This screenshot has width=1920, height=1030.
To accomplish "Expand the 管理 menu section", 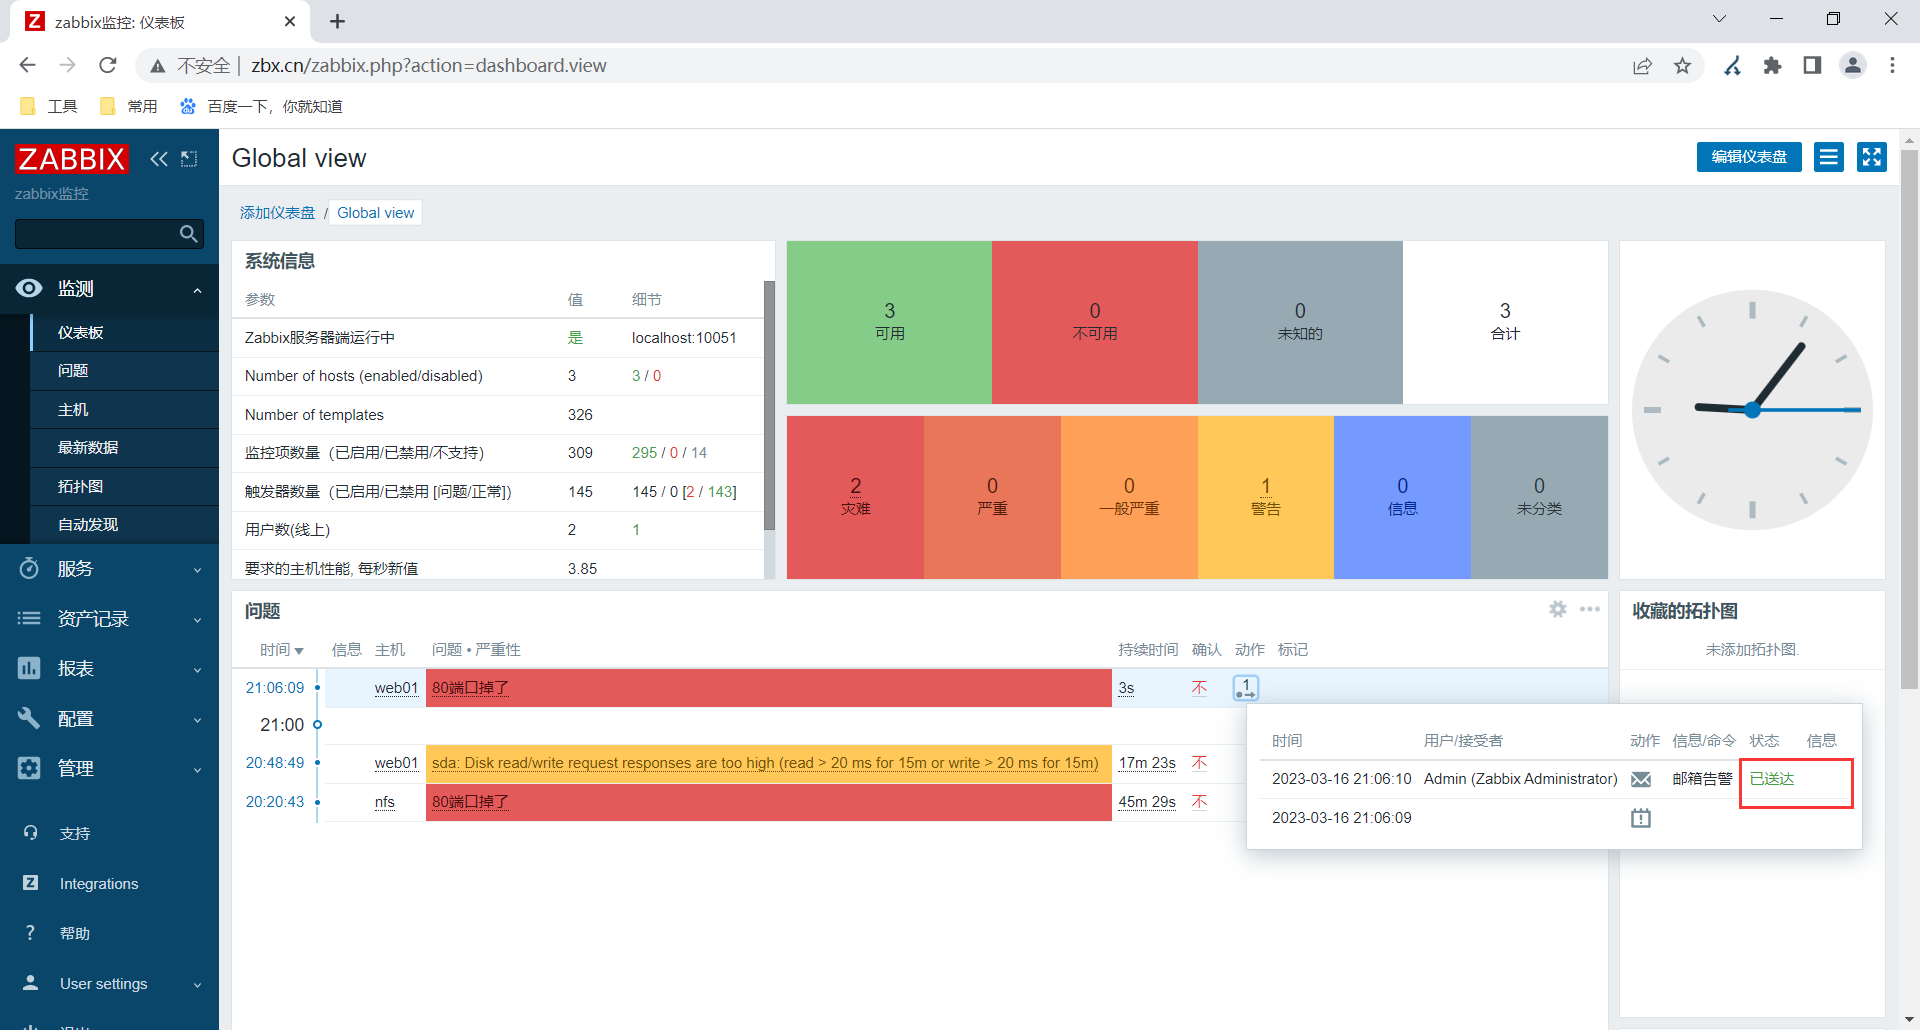I will click(197, 770).
